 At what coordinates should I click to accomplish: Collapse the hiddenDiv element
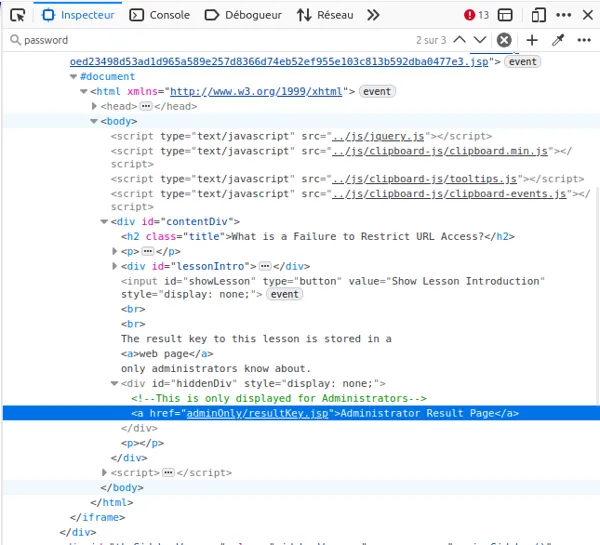click(x=114, y=383)
